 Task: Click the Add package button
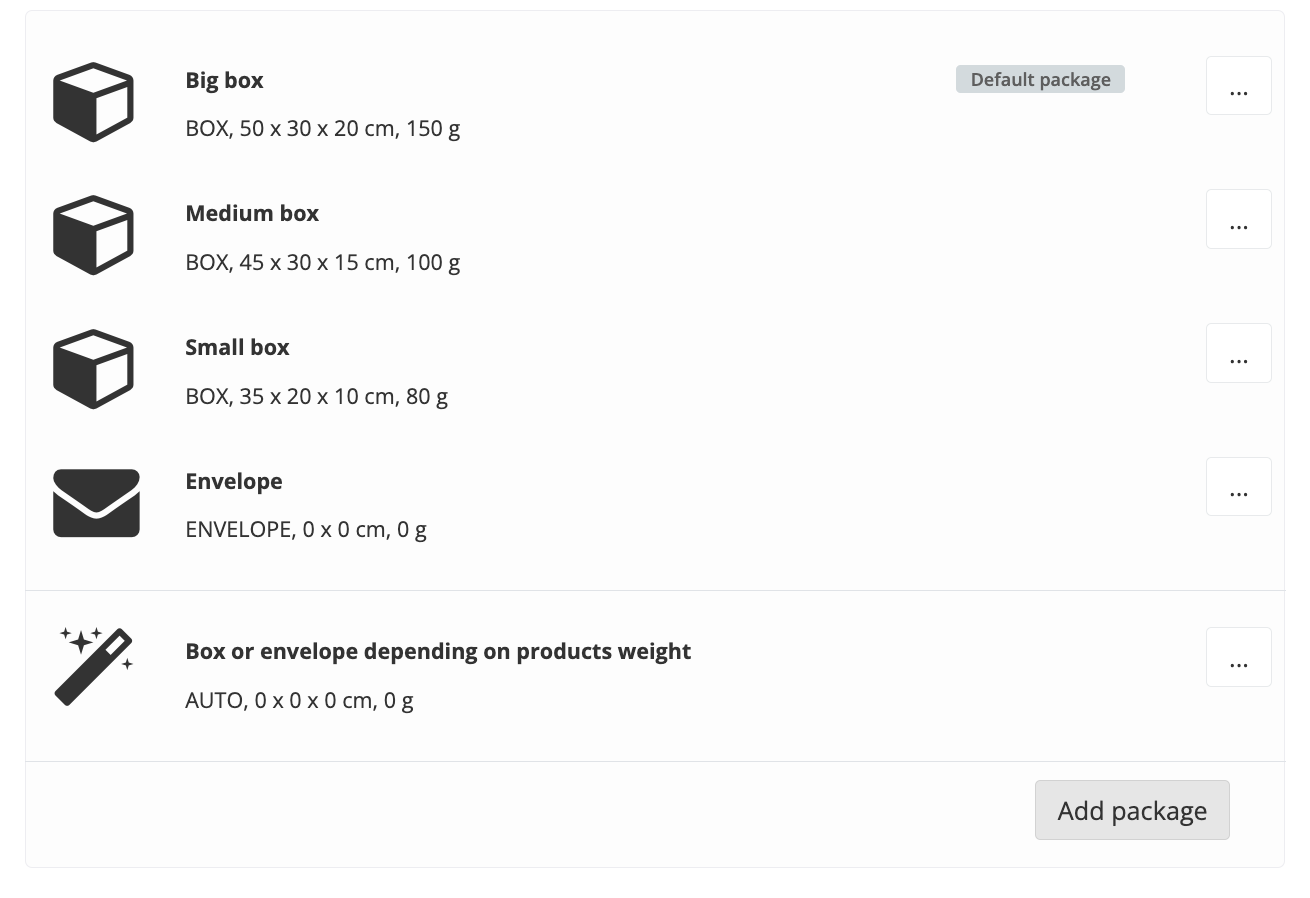pos(1132,810)
